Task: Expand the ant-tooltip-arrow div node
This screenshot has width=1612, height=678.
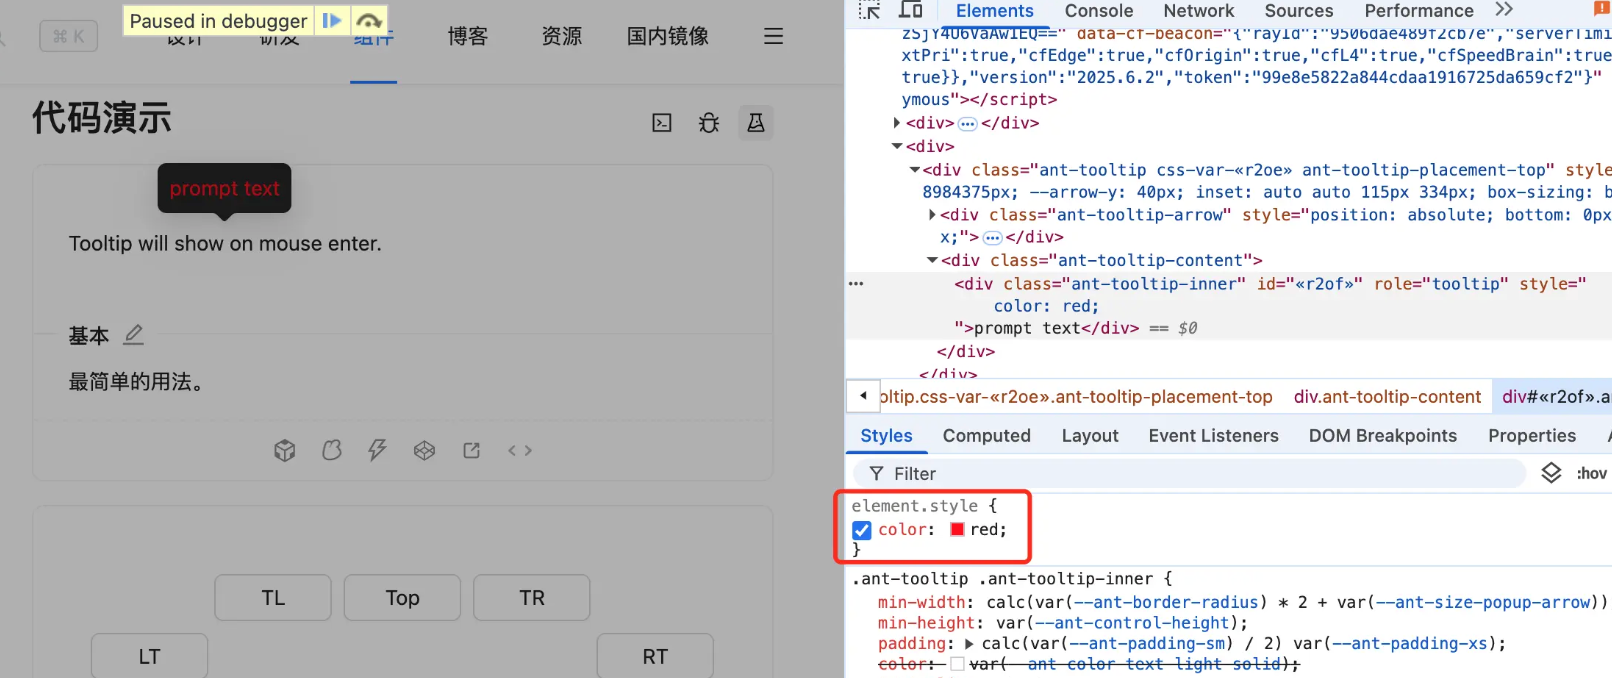Action: (x=932, y=215)
